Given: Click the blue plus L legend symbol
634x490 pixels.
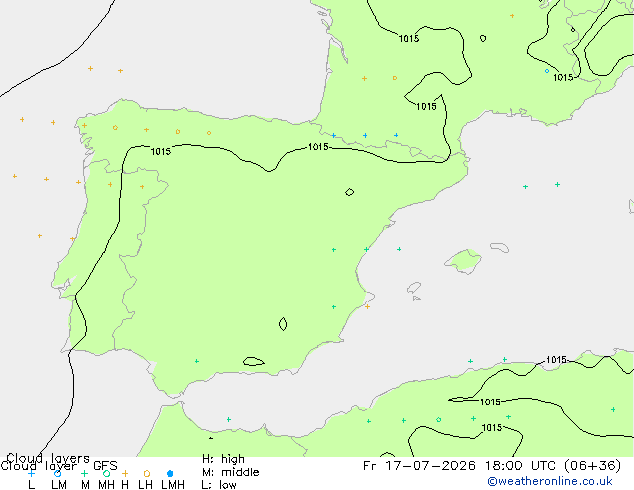Looking at the screenshot, I should [x=31, y=473].
